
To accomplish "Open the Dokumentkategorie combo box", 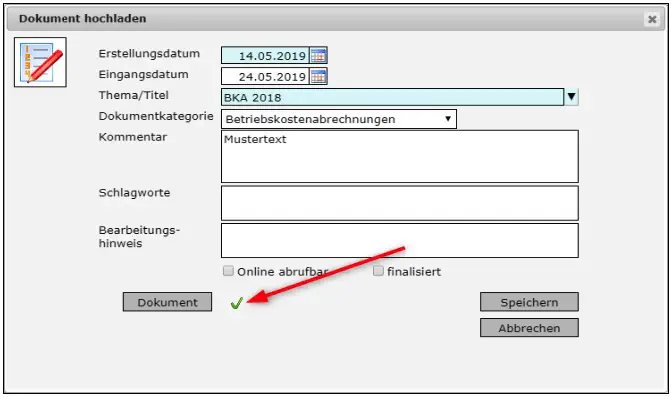I will (339, 119).
